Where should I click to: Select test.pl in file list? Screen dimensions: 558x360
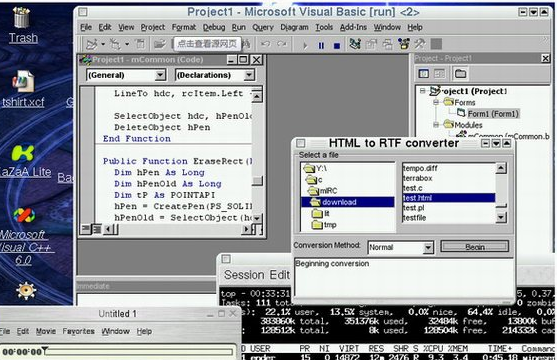point(413,208)
